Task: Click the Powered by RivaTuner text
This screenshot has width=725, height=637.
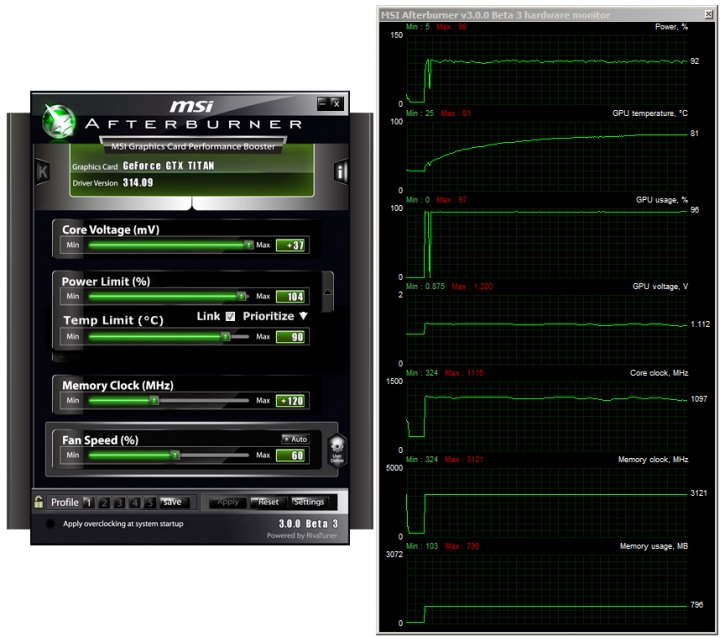Action: coord(302,536)
